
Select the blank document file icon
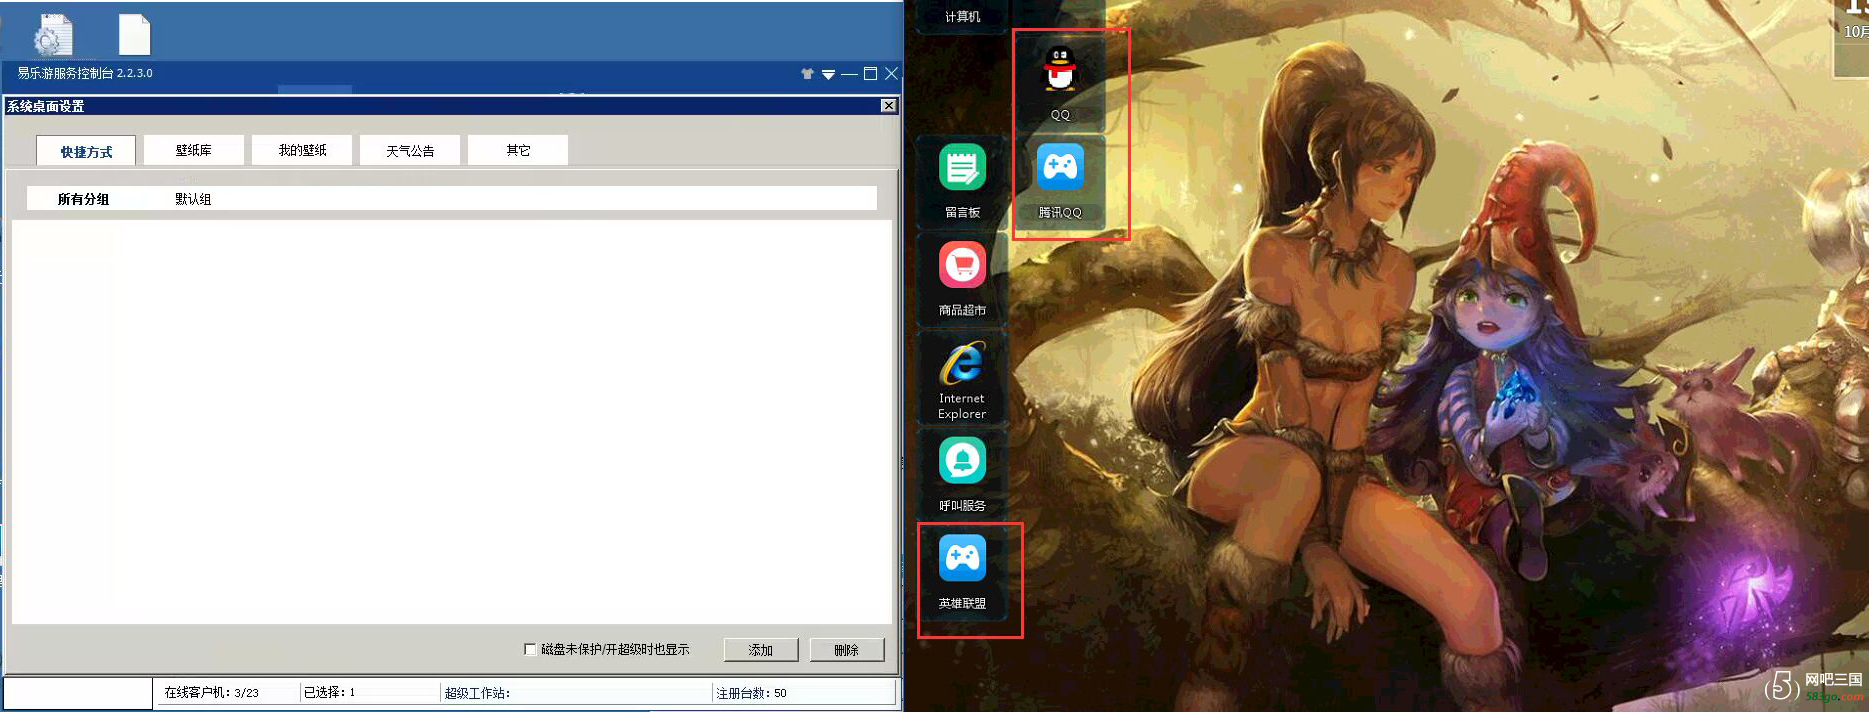(x=134, y=35)
